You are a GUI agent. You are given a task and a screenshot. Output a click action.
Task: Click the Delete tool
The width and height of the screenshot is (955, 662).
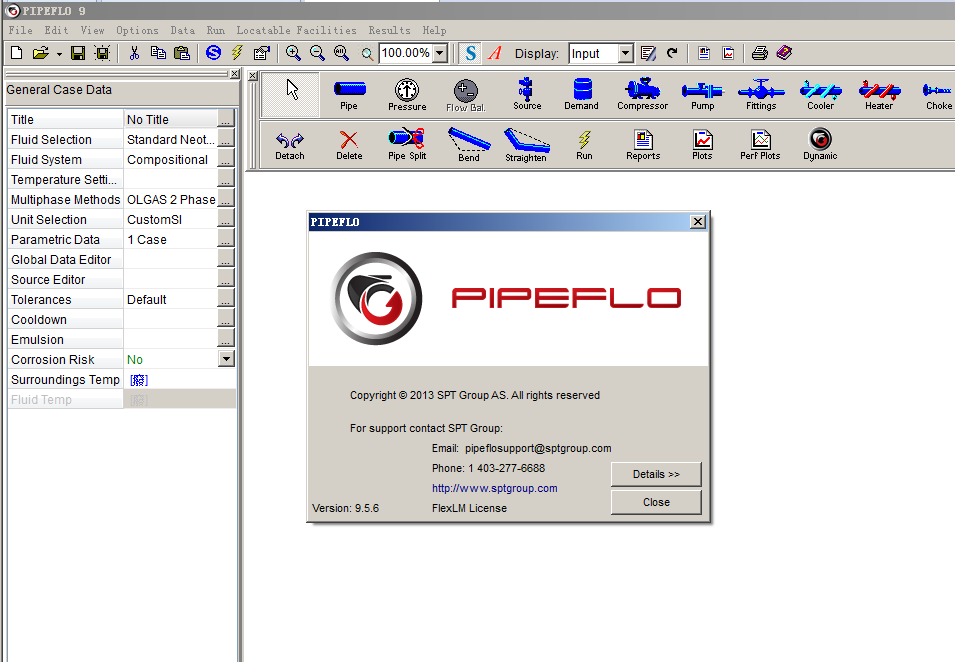pos(349,146)
